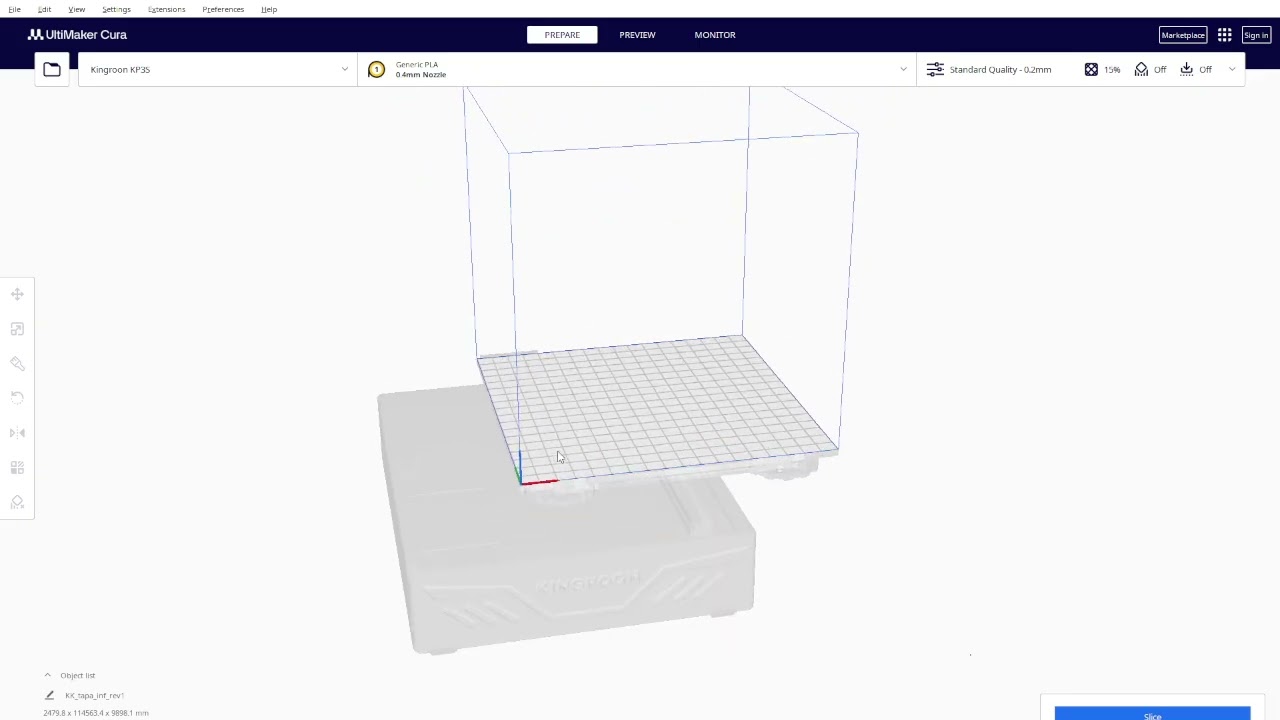Screen dimensions: 1280x720
Task: Click the UltiMaker Cura logo
Action: click(x=77, y=35)
